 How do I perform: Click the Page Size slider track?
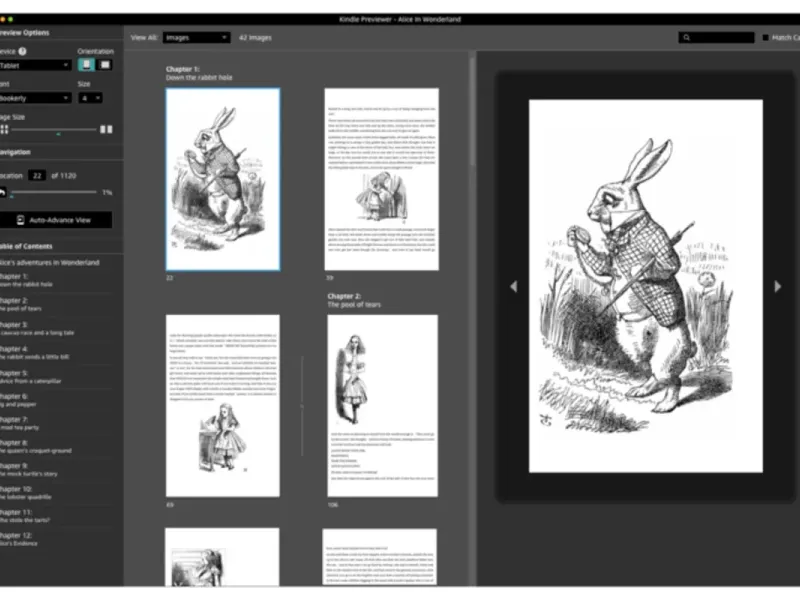tap(54, 130)
